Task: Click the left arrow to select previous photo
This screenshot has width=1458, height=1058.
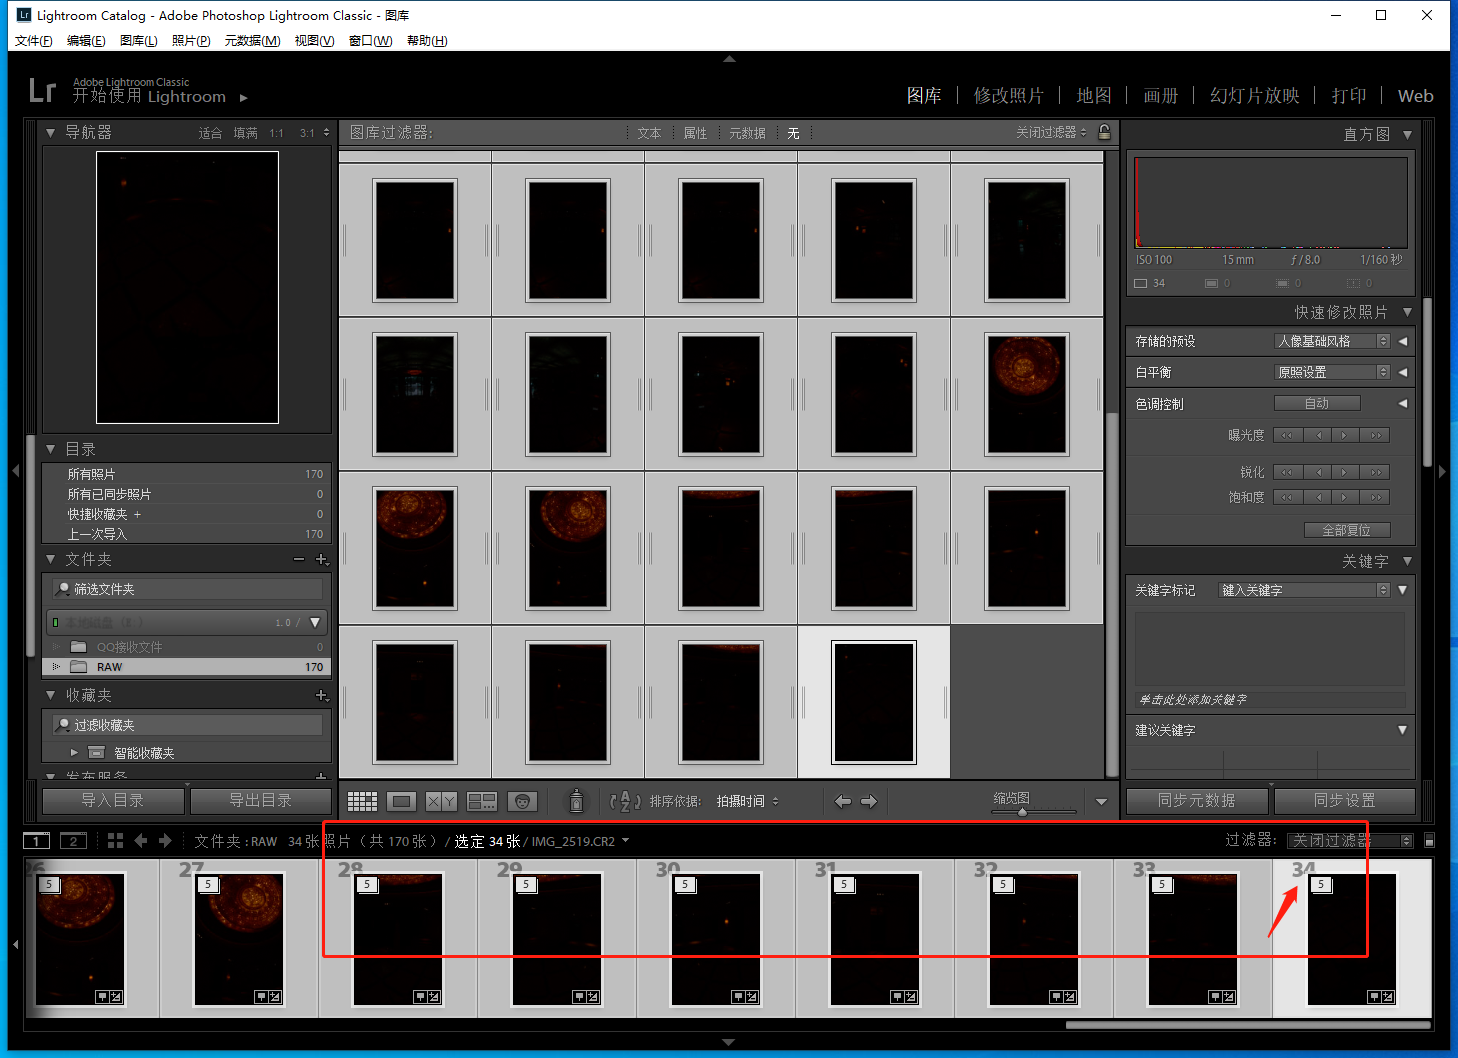Action: [843, 801]
